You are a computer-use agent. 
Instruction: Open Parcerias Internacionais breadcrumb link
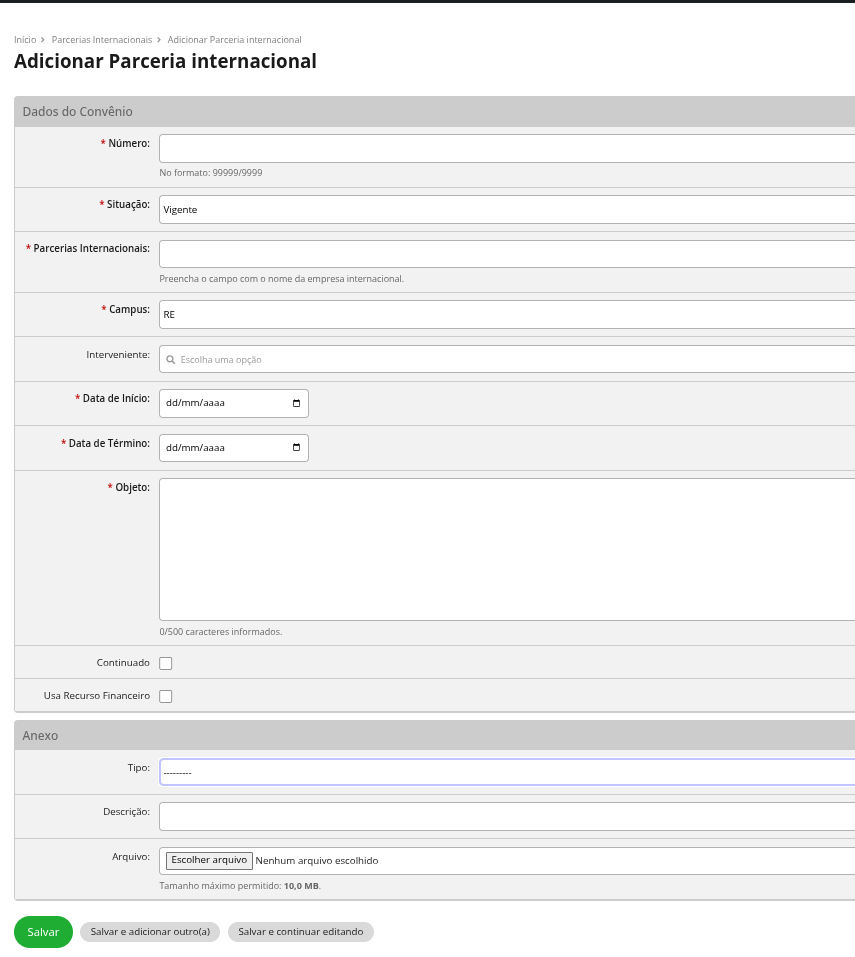pos(102,40)
